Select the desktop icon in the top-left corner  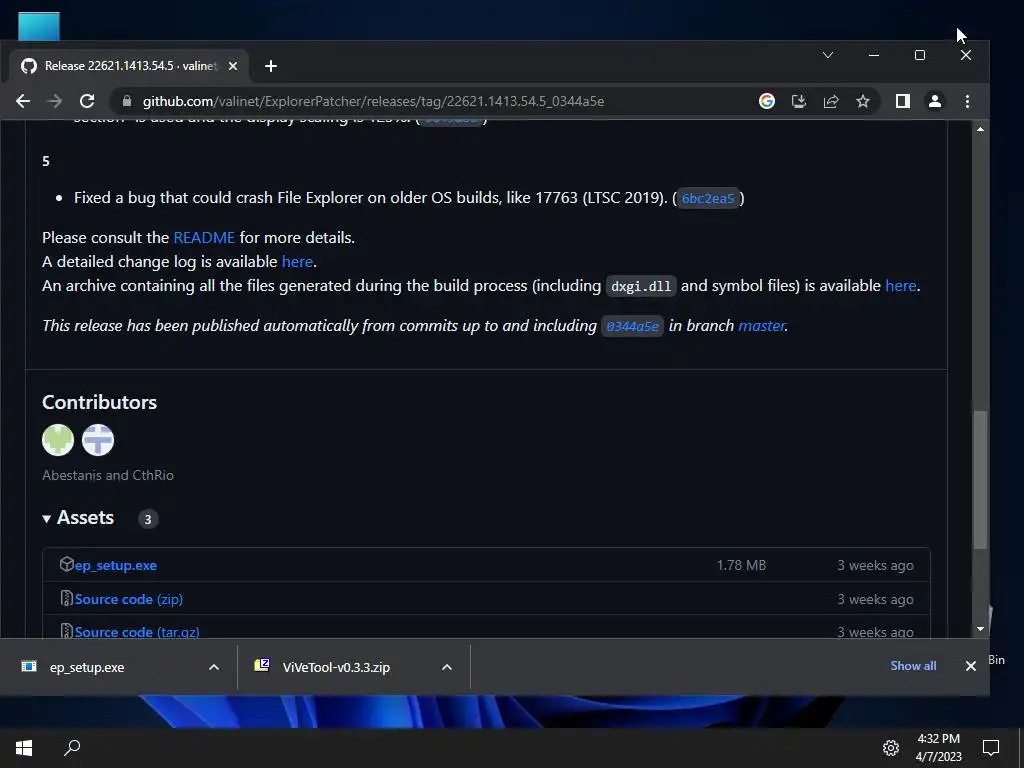[x=39, y=26]
